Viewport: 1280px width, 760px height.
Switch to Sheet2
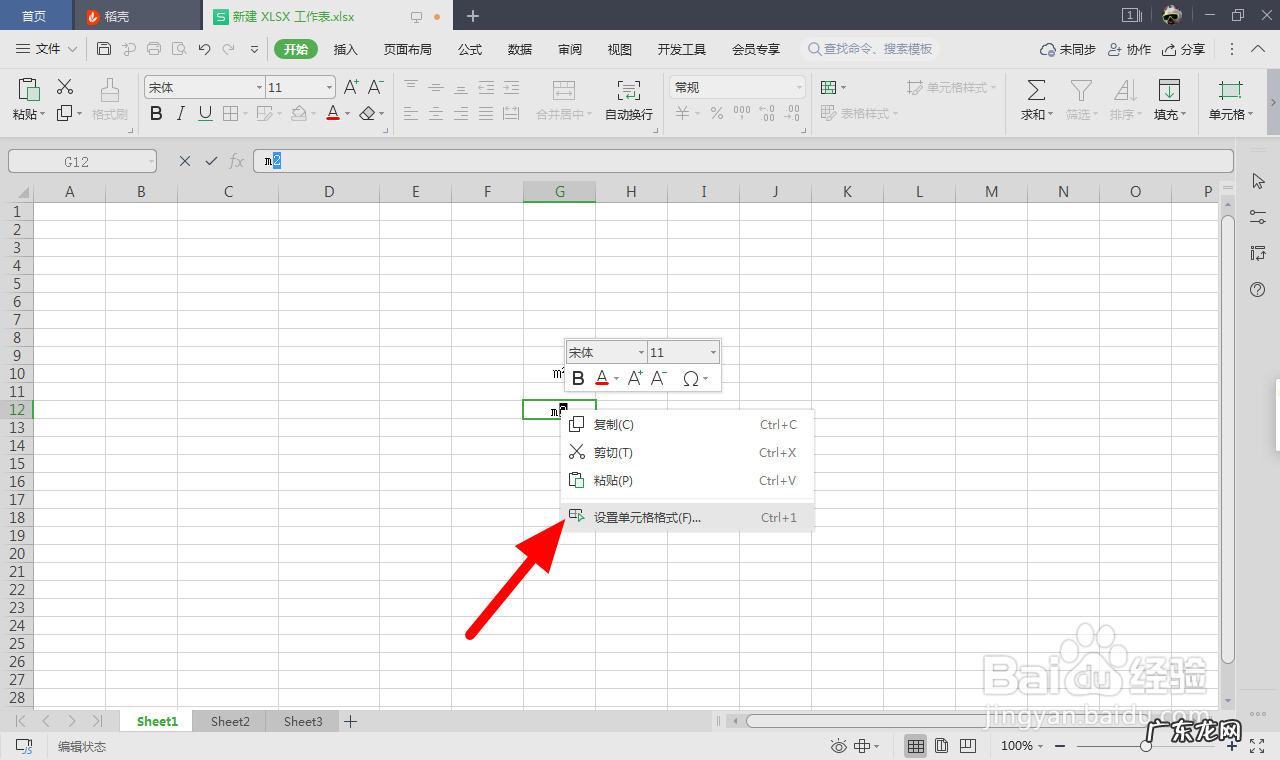point(229,721)
